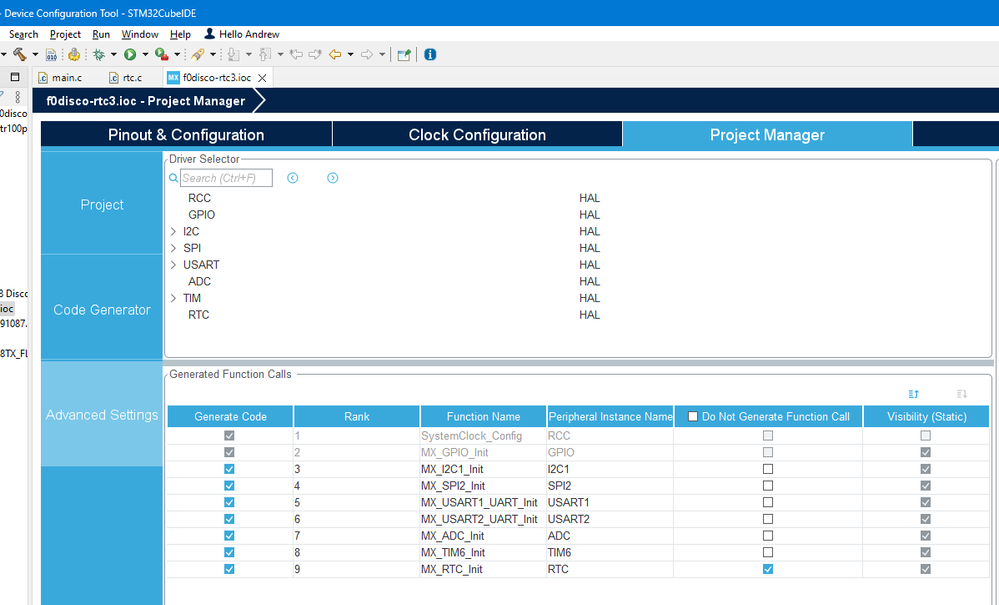
Task: Click next search result arrow in Driver Selector
Action: click(333, 178)
